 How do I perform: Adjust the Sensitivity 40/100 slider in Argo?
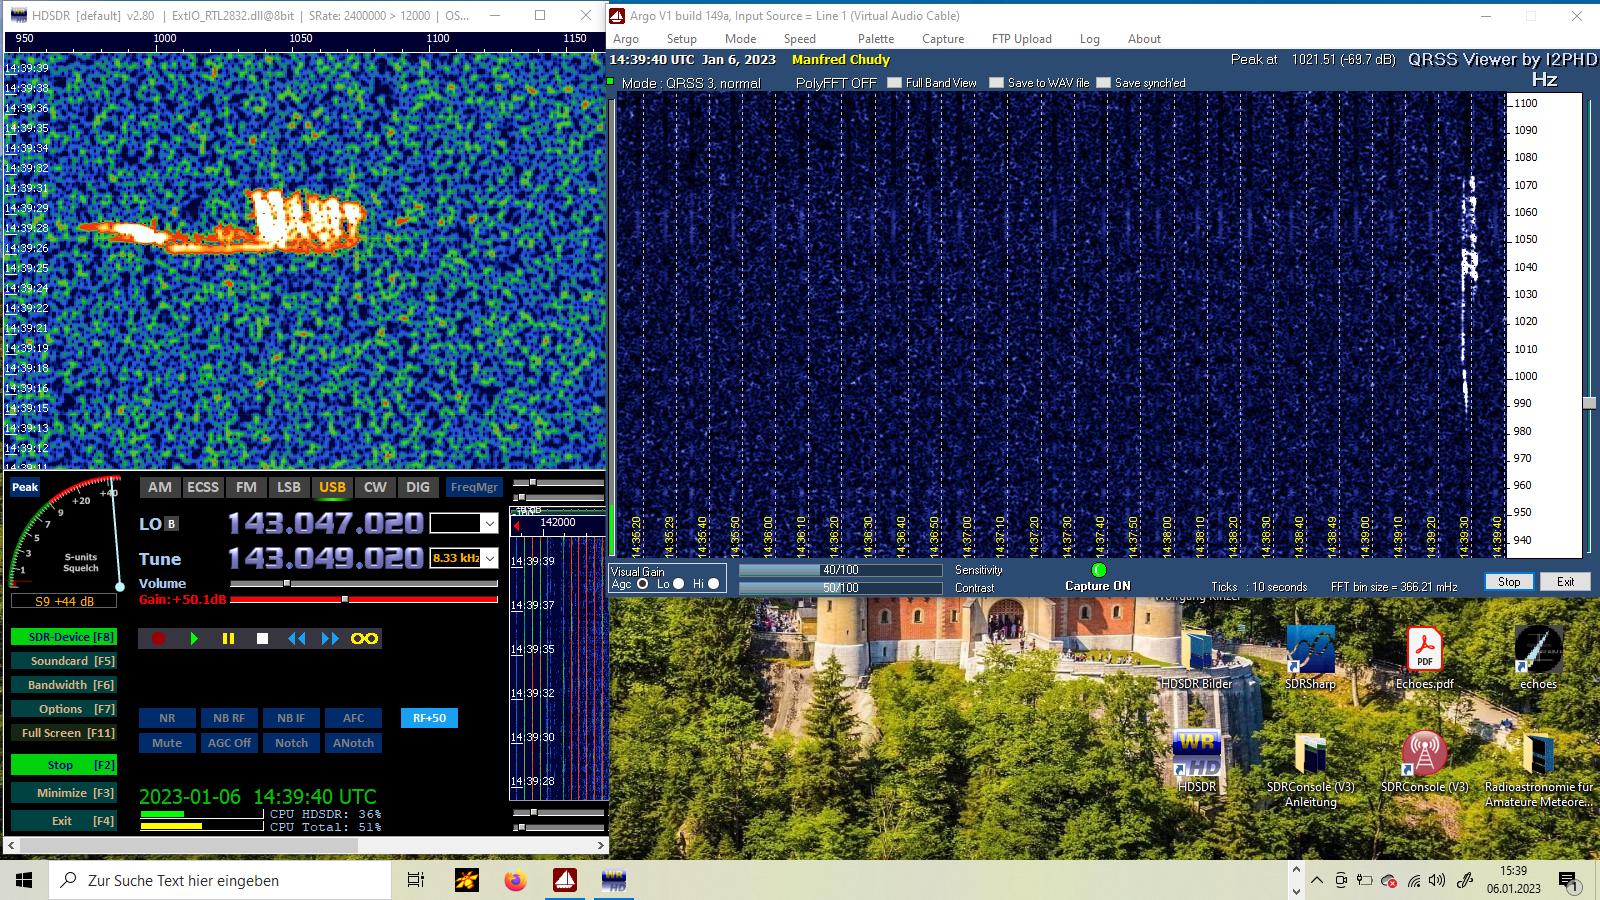tap(840, 570)
